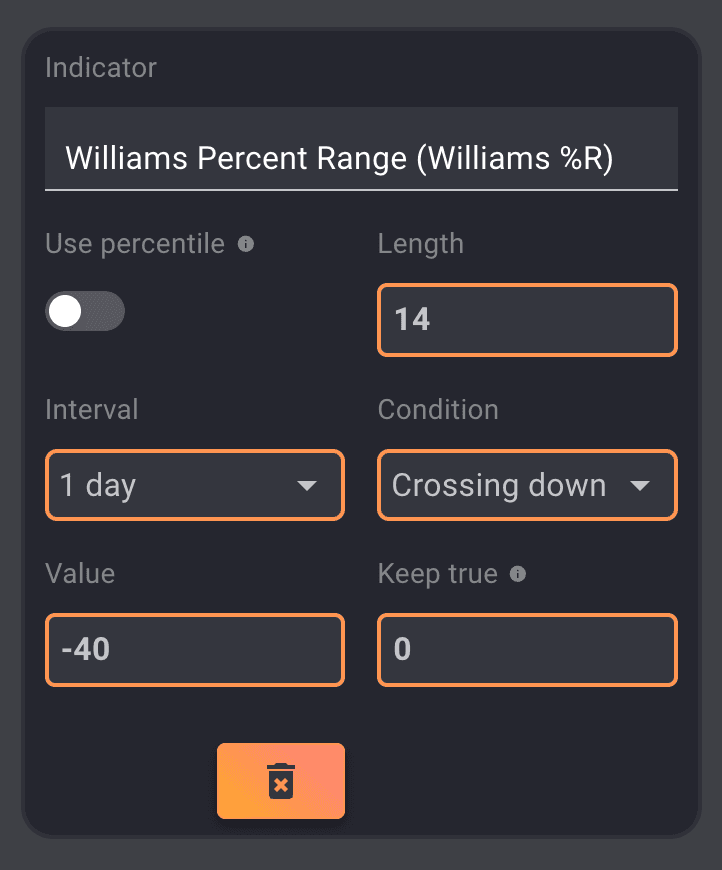Open the Interval dropdown showing 1 day

(x=180, y=486)
